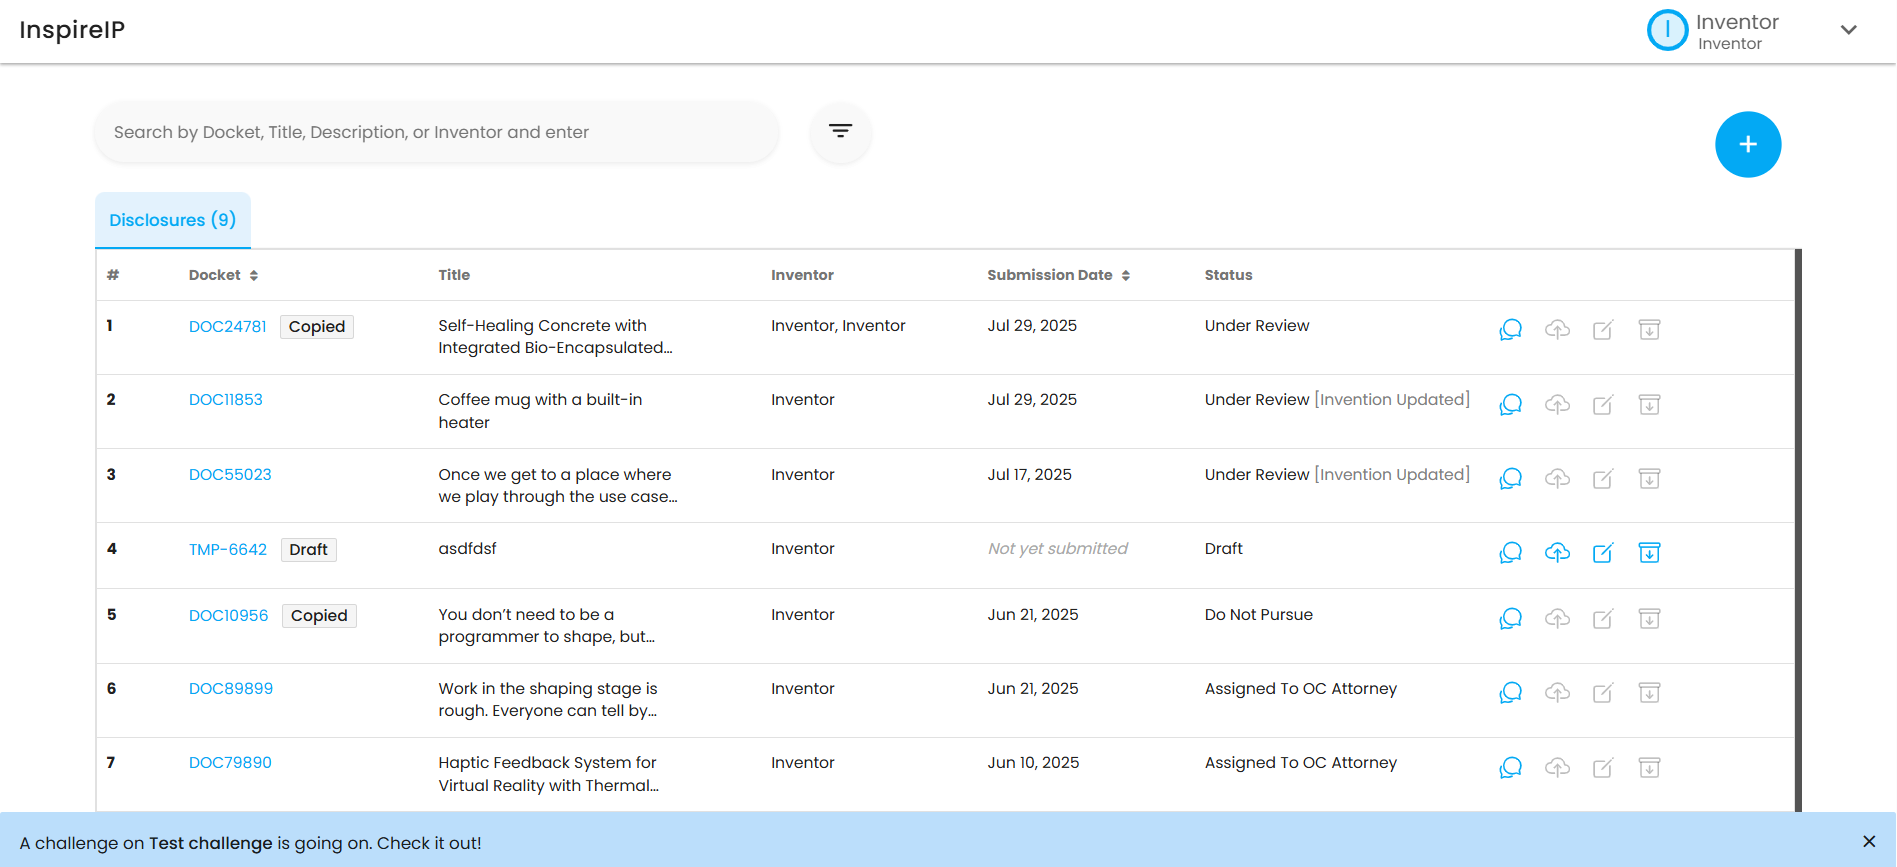Click the InspireIP logo
Image resolution: width=1897 pixels, height=867 pixels.
(72, 30)
